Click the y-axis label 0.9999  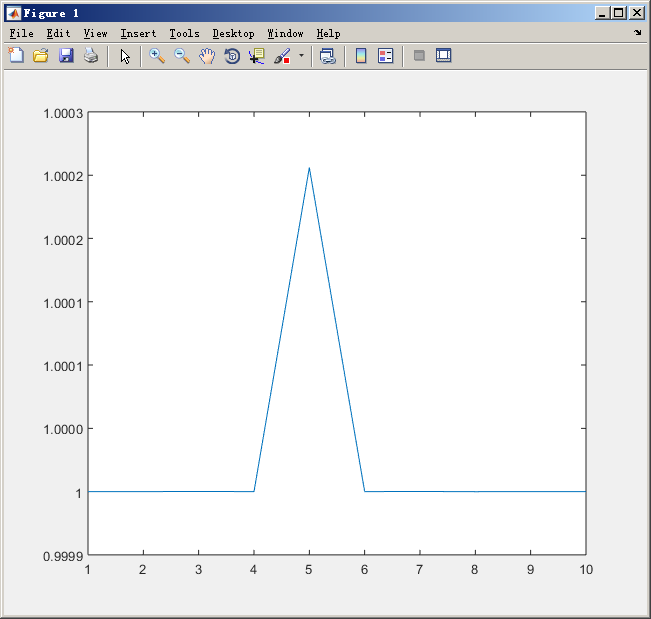(x=63, y=556)
